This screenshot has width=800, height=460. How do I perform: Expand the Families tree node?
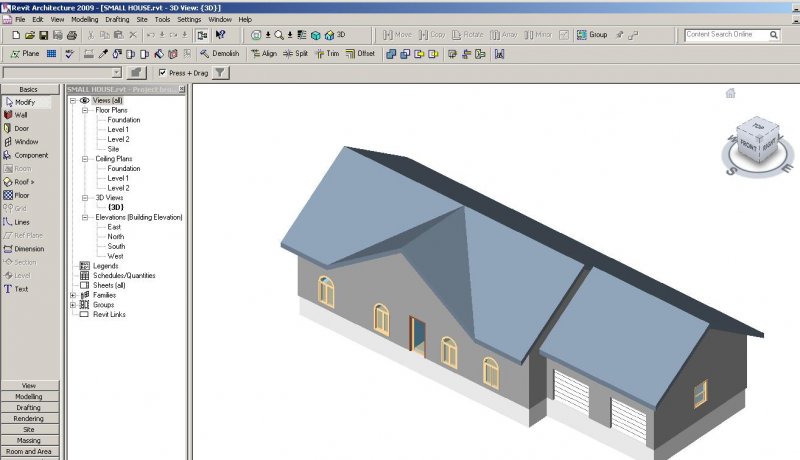pyautogui.click(x=72, y=295)
